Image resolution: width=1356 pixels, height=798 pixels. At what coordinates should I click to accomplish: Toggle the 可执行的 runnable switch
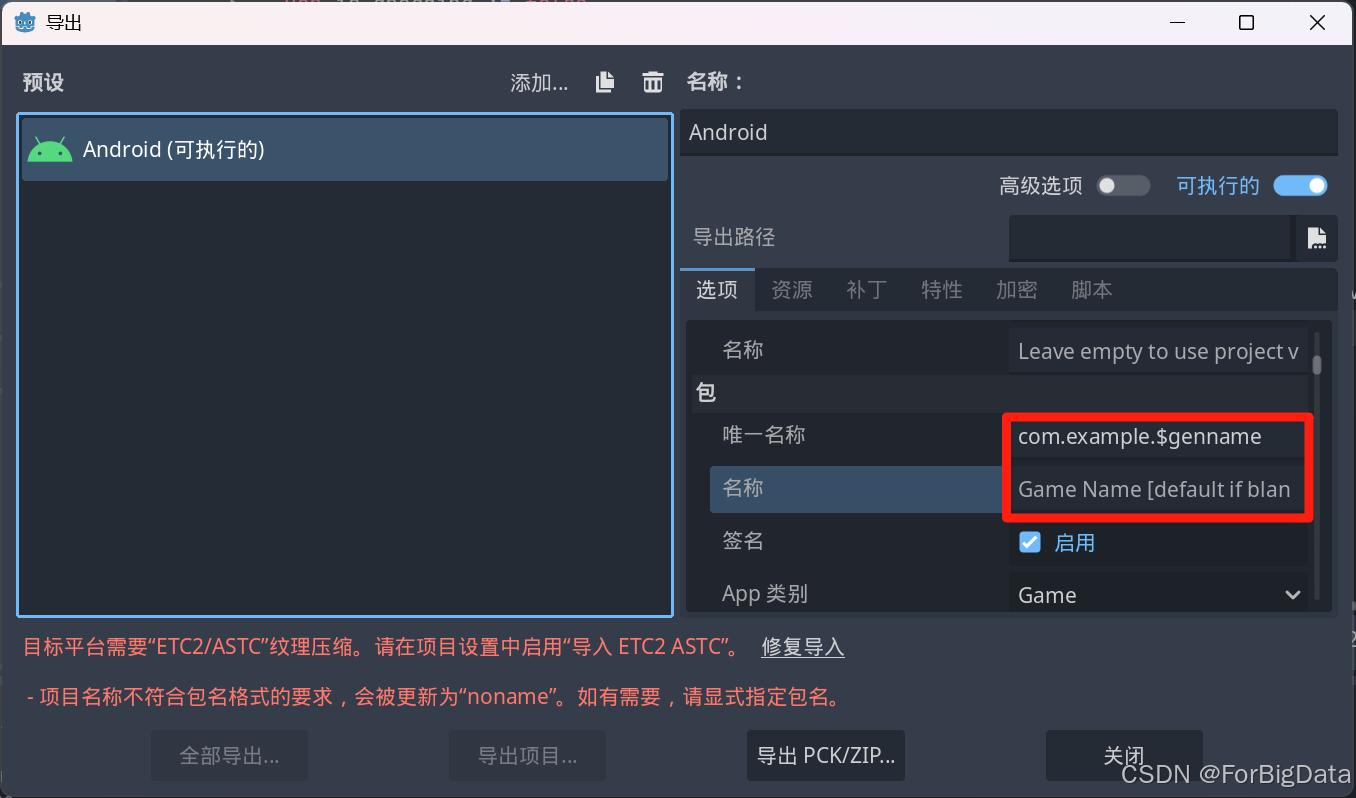[x=1300, y=186]
